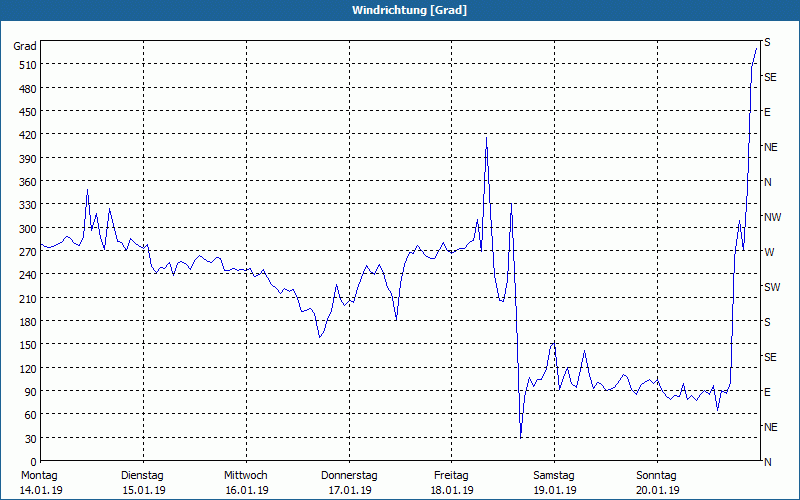Click the curve minimum near 30 before Samstag
The image size is (800, 500).
[x=520, y=437]
